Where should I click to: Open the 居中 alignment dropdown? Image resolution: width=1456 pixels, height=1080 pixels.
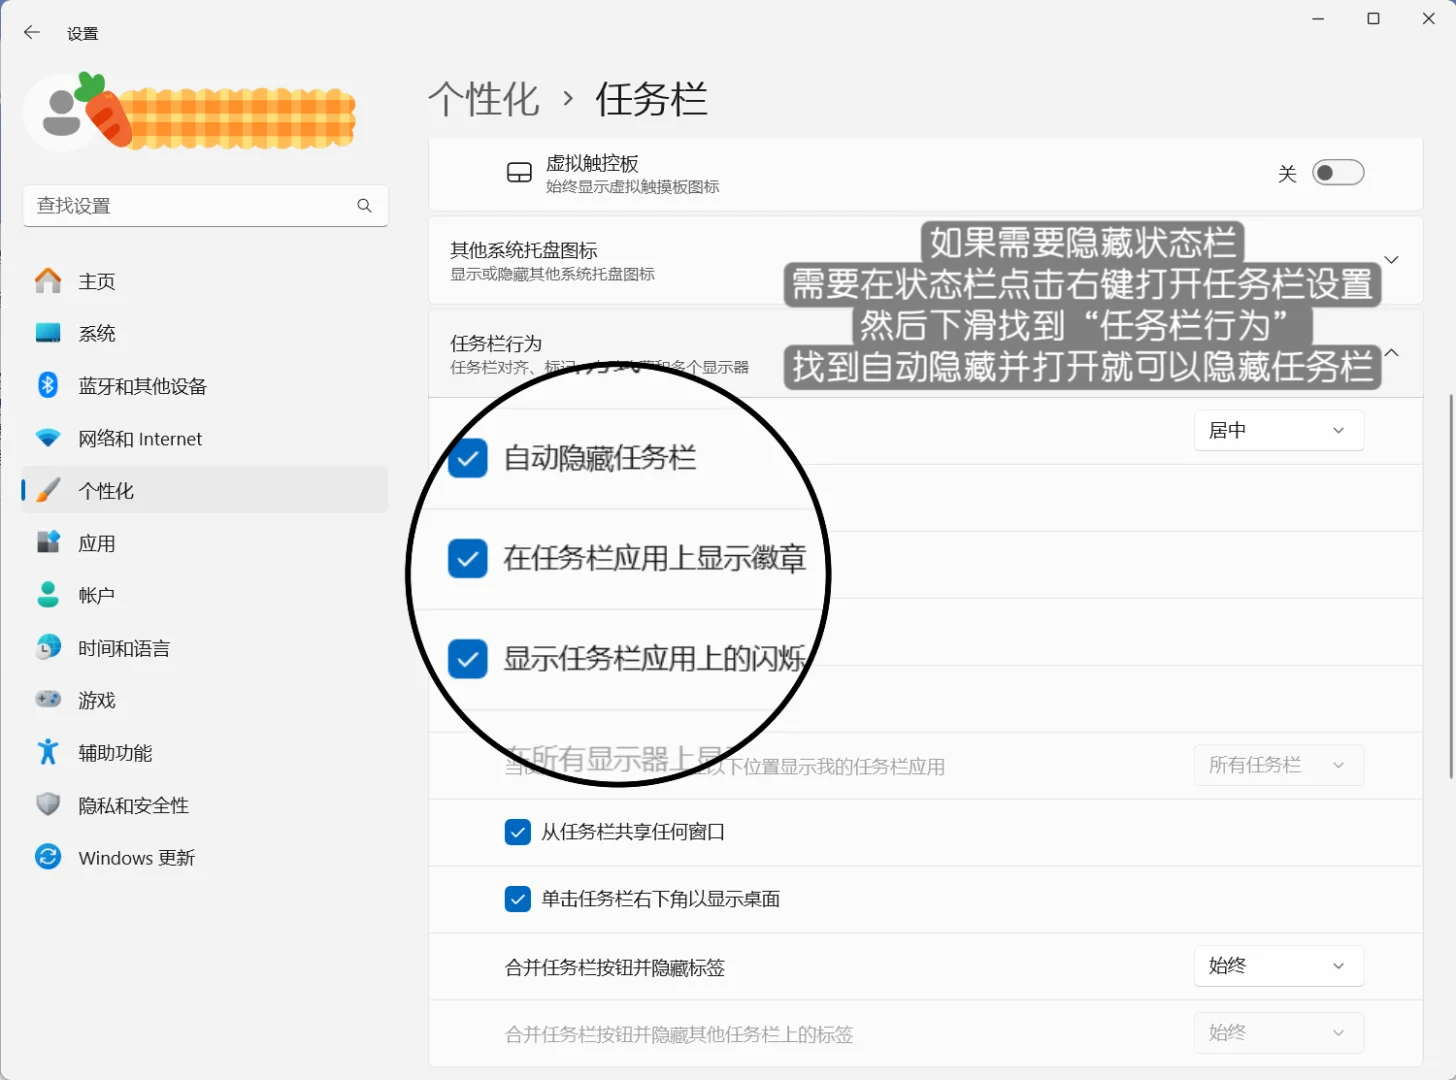(1278, 430)
